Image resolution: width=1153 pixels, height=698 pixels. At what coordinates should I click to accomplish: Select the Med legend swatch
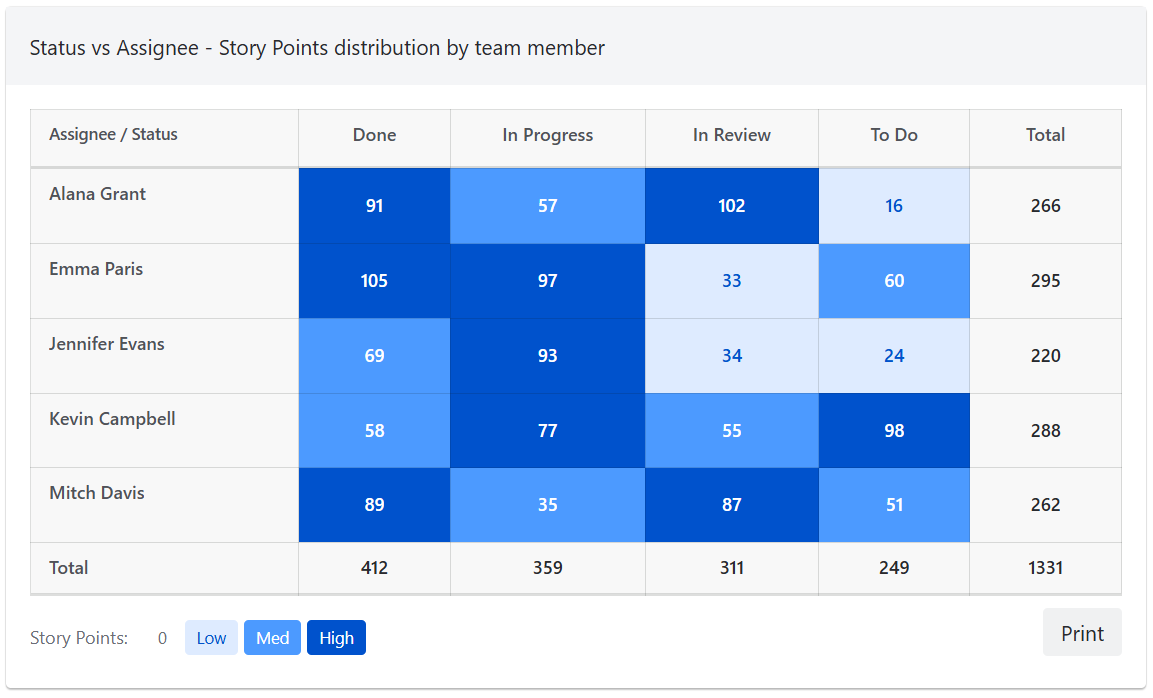272,638
